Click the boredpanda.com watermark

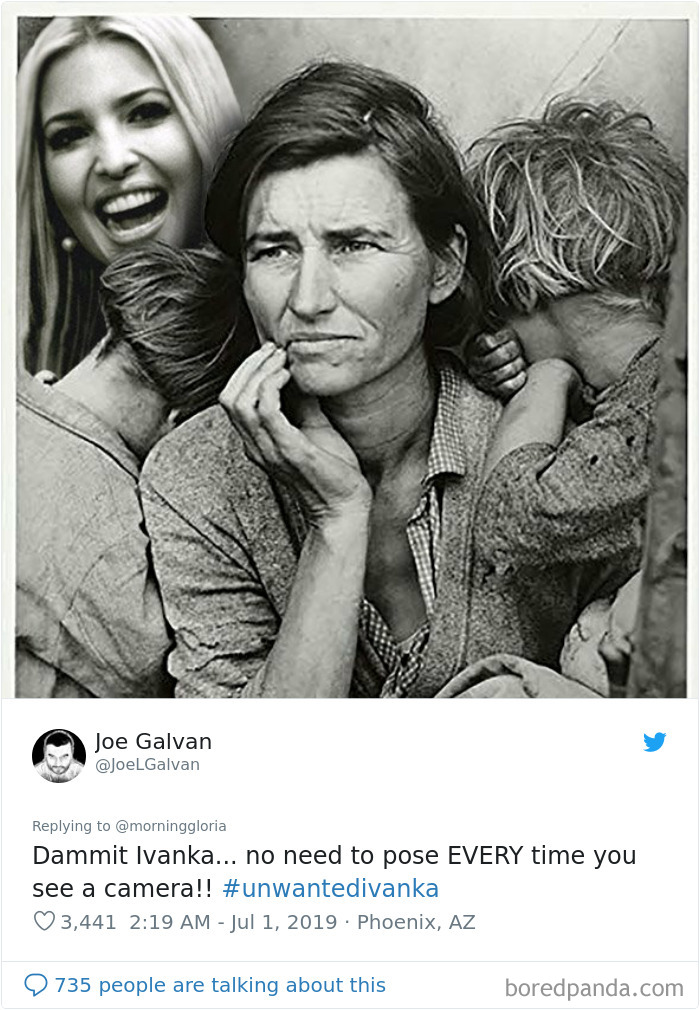[594, 987]
